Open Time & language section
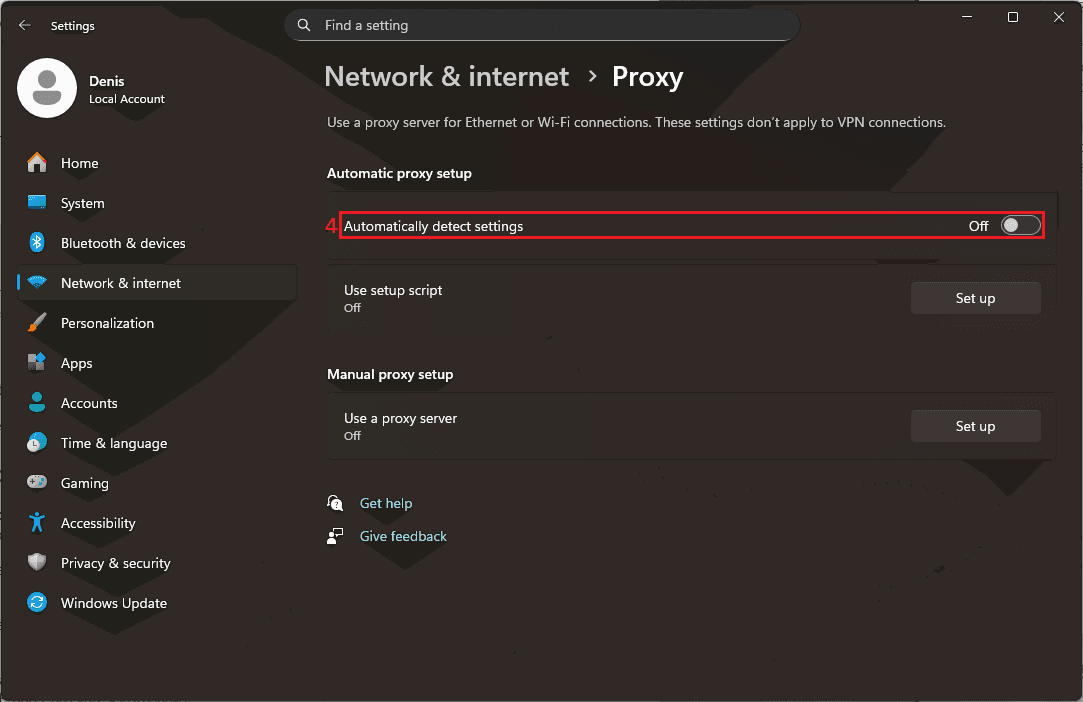Viewport: 1083px width, 702px height. (x=113, y=443)
